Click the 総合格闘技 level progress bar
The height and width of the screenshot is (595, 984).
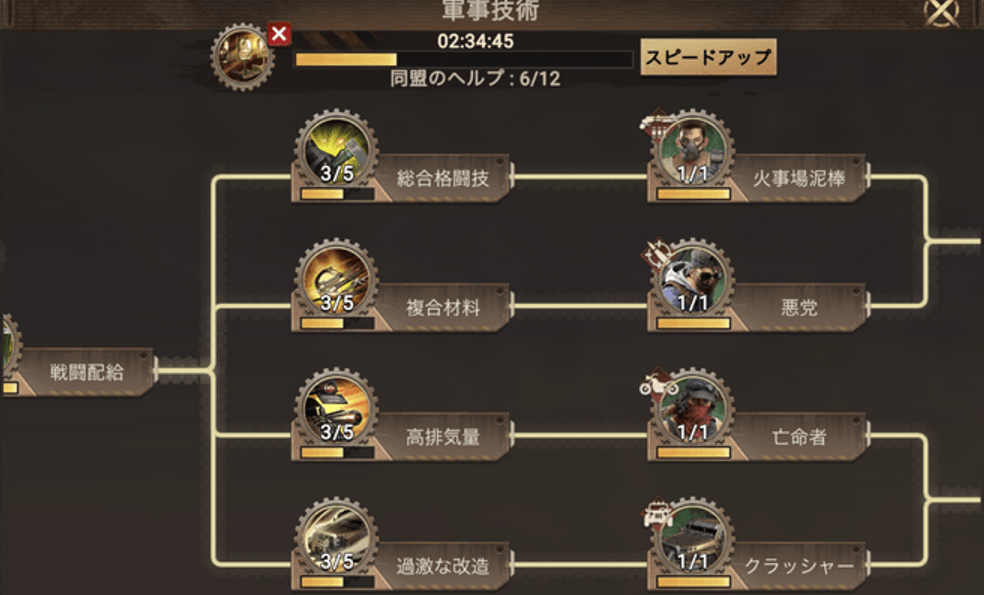tap(337, 194)
